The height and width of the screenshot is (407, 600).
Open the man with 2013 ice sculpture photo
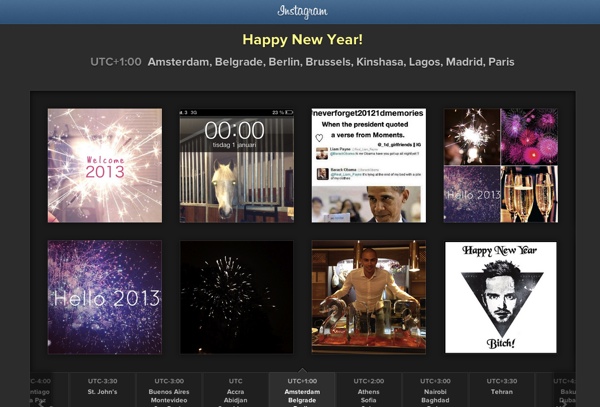tap(368, 297)
